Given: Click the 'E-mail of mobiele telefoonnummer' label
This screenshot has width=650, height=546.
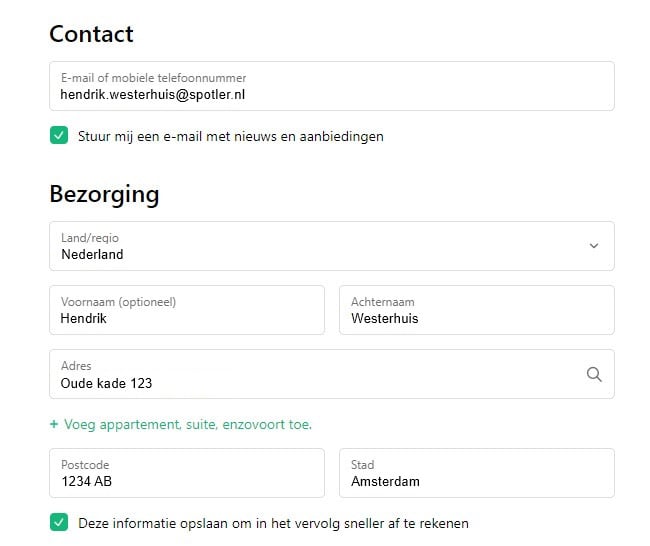Looking at the screenshot, I should tap(153, 78).
